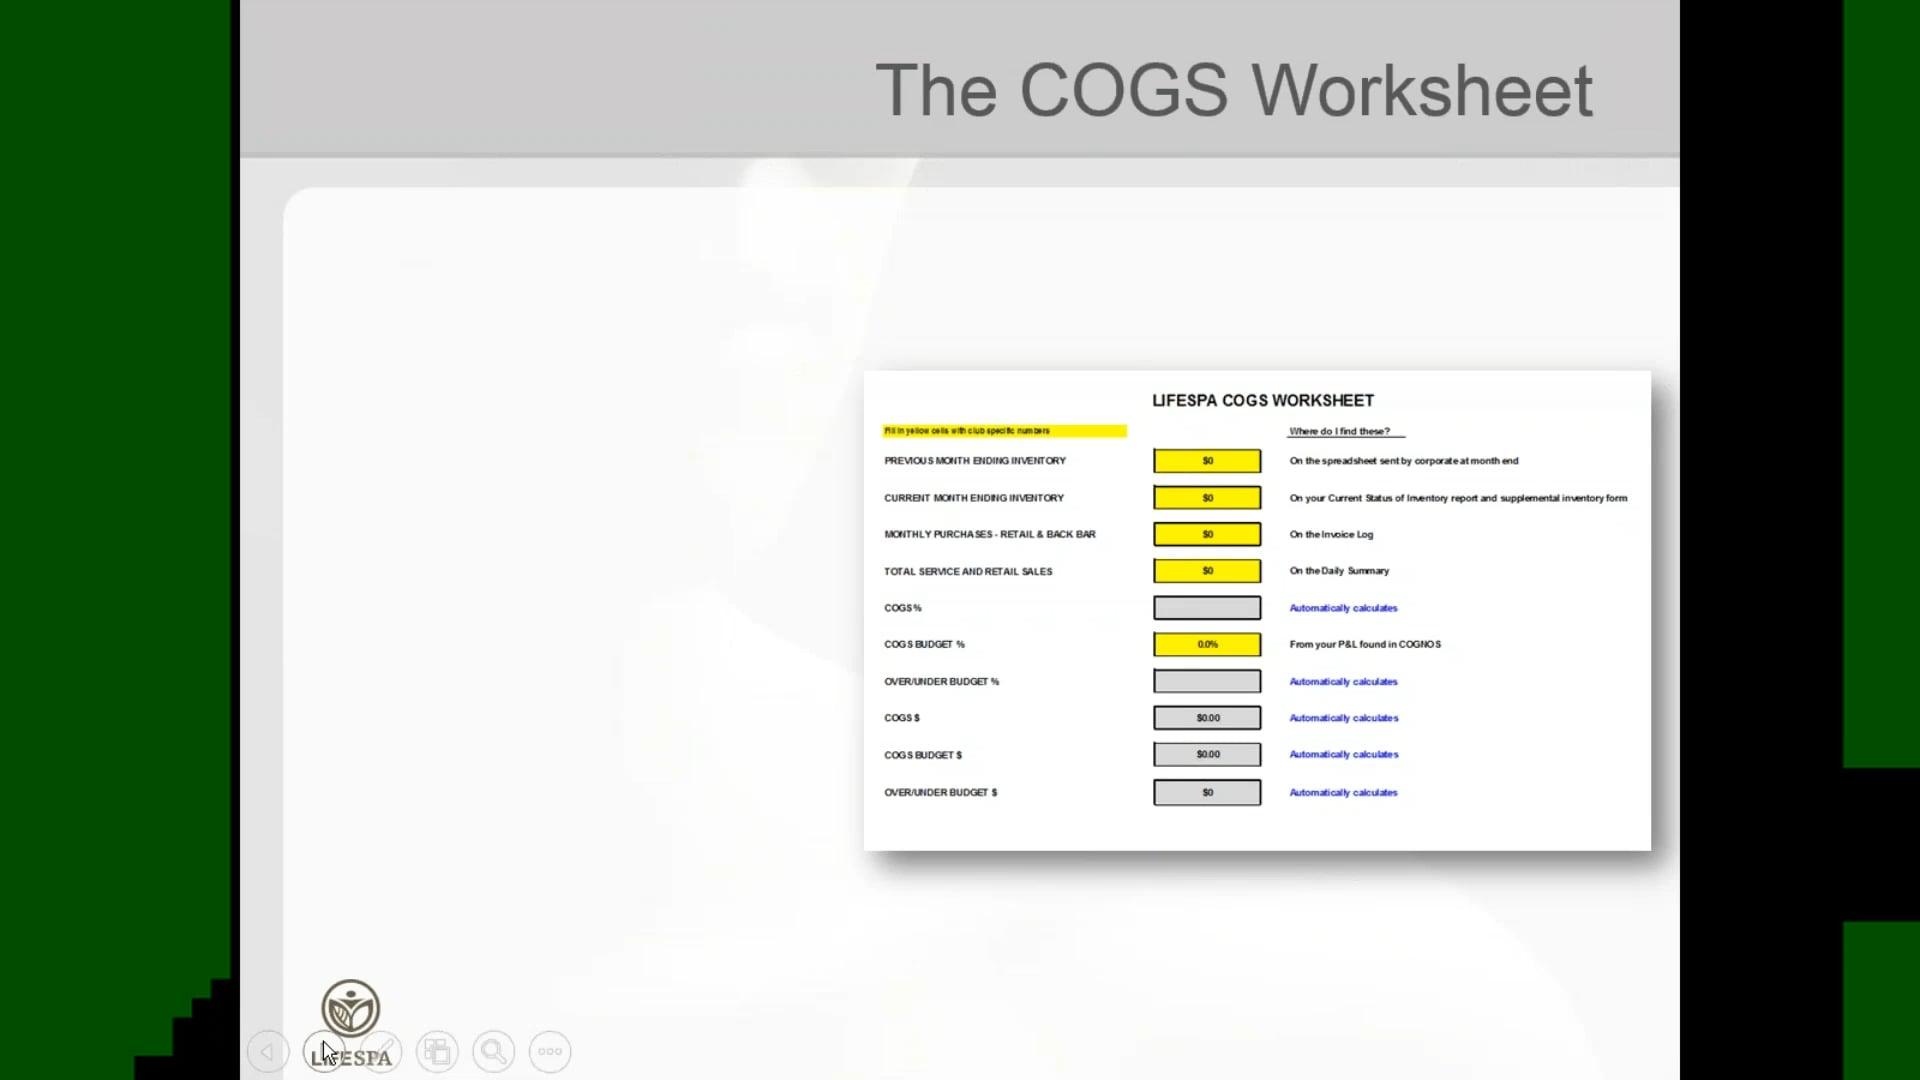
Task: Click the Monthly Purchases yellow $0 cell
Action: 1207,534
